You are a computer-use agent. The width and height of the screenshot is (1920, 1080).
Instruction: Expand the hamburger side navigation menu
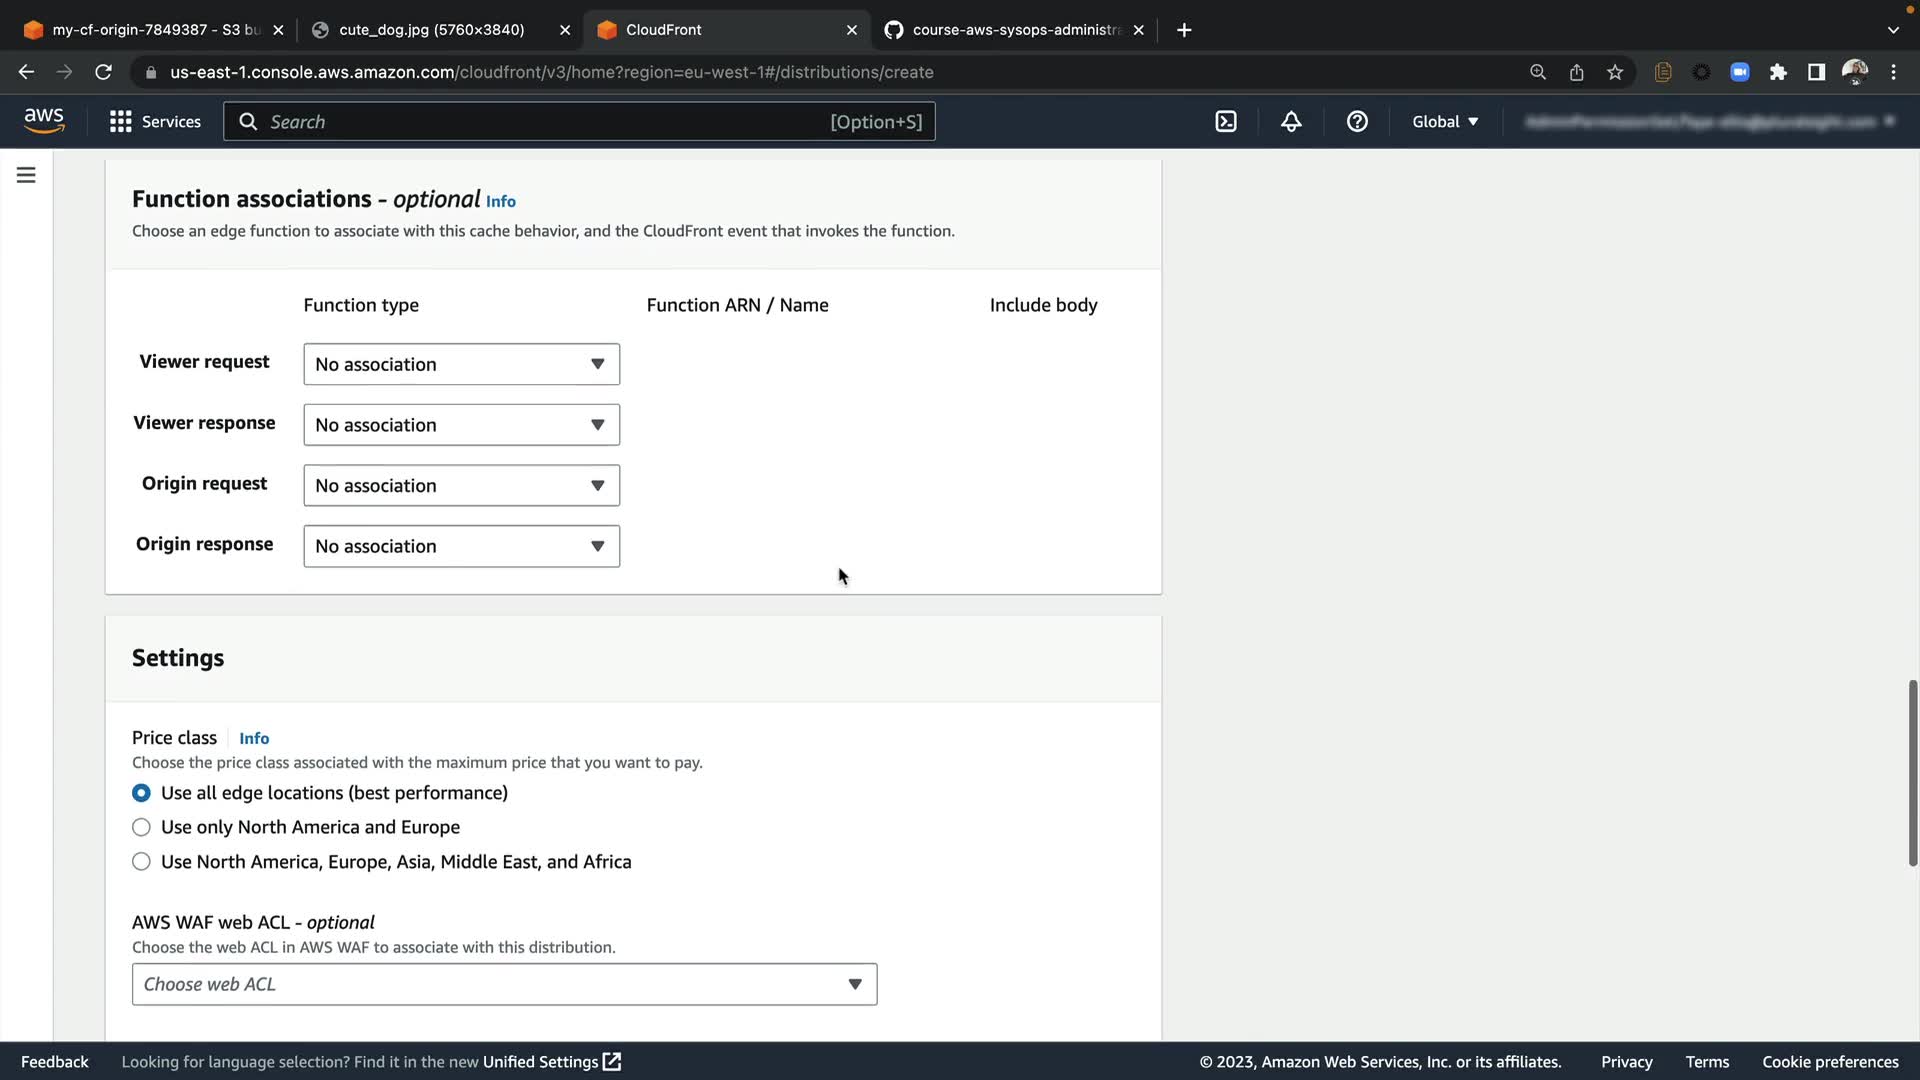pyautogui.click(x=26, y=175)
